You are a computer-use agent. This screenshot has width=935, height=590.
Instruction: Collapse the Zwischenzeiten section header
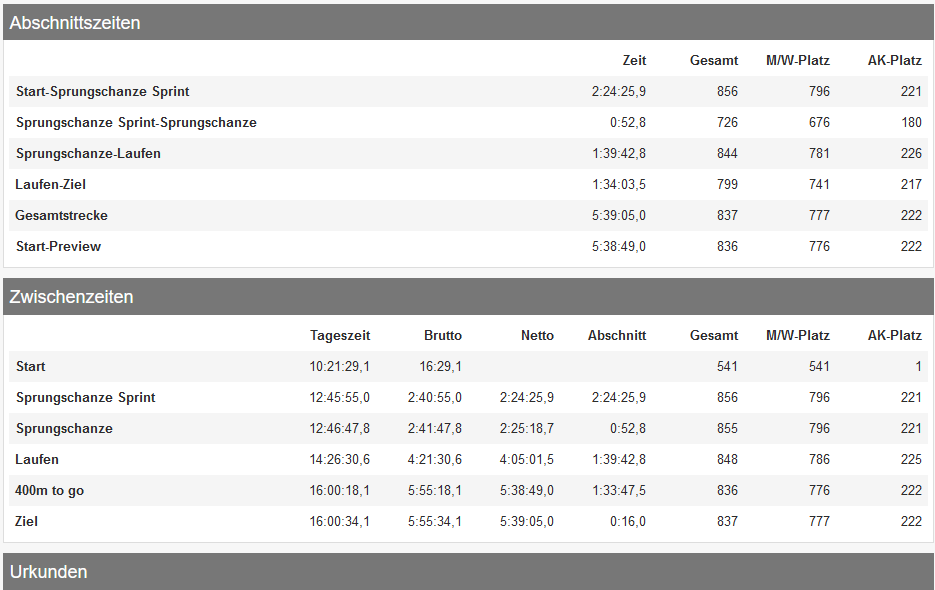tap(72, 297)
